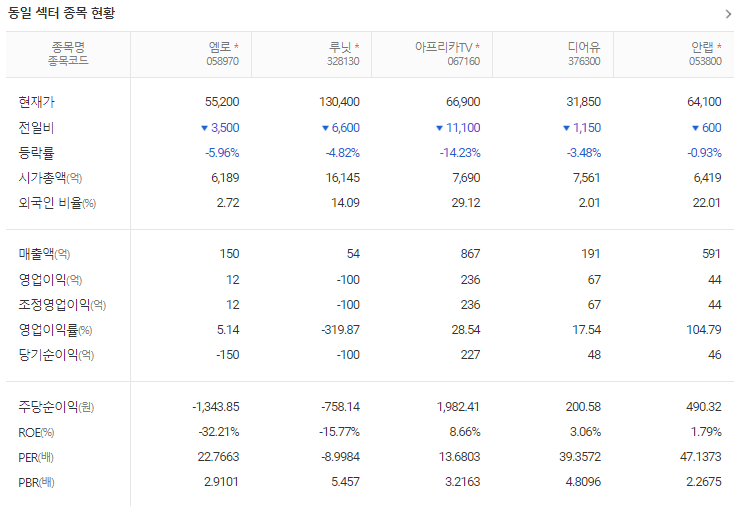The image size is (747, 506).
Task: Click PER value 39.3572
Action: (x=580, y=457)
